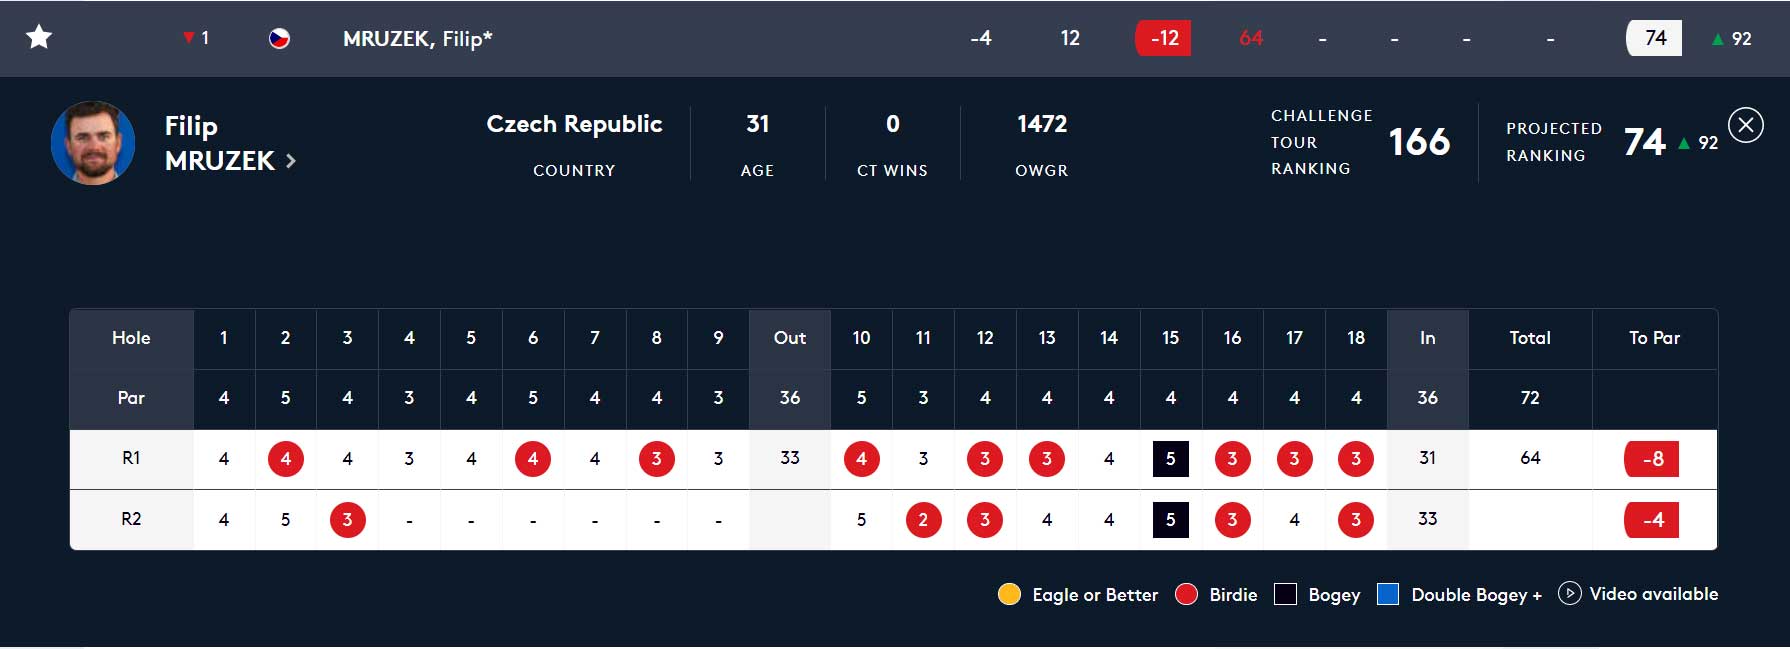
Task: Click the white 74 projected ranking box
Action: click(x=1654, y=38)
